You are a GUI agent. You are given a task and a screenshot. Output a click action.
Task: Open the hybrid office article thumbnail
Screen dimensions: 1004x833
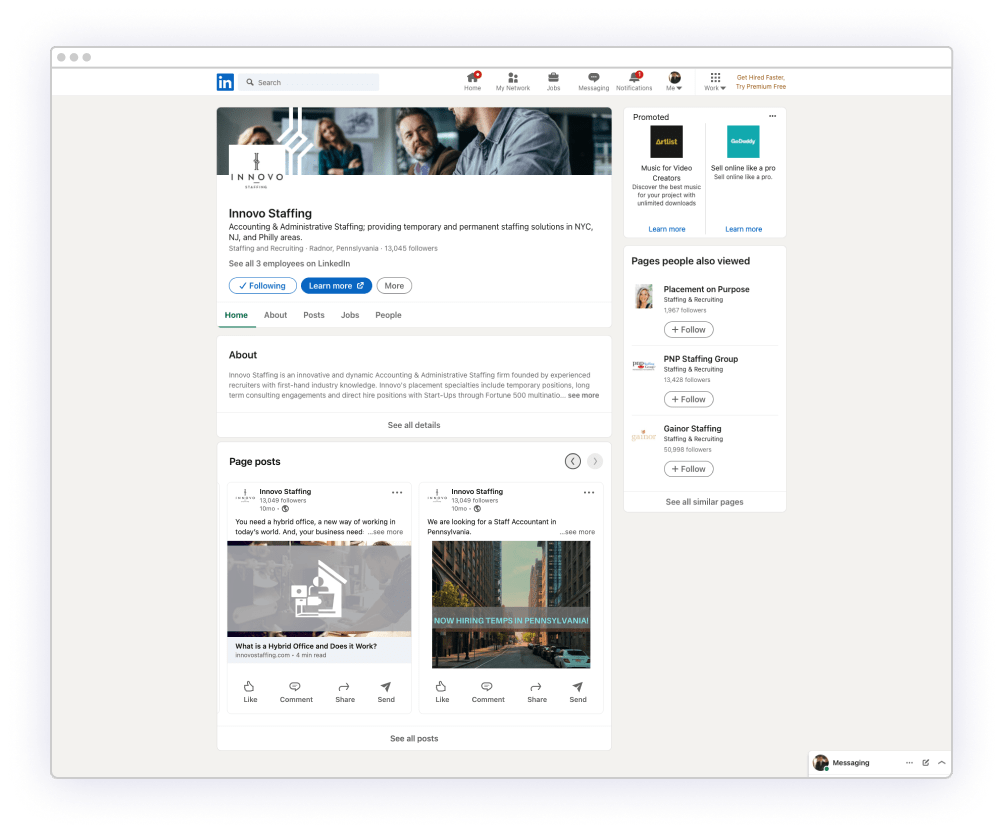[x=319, y=589]
